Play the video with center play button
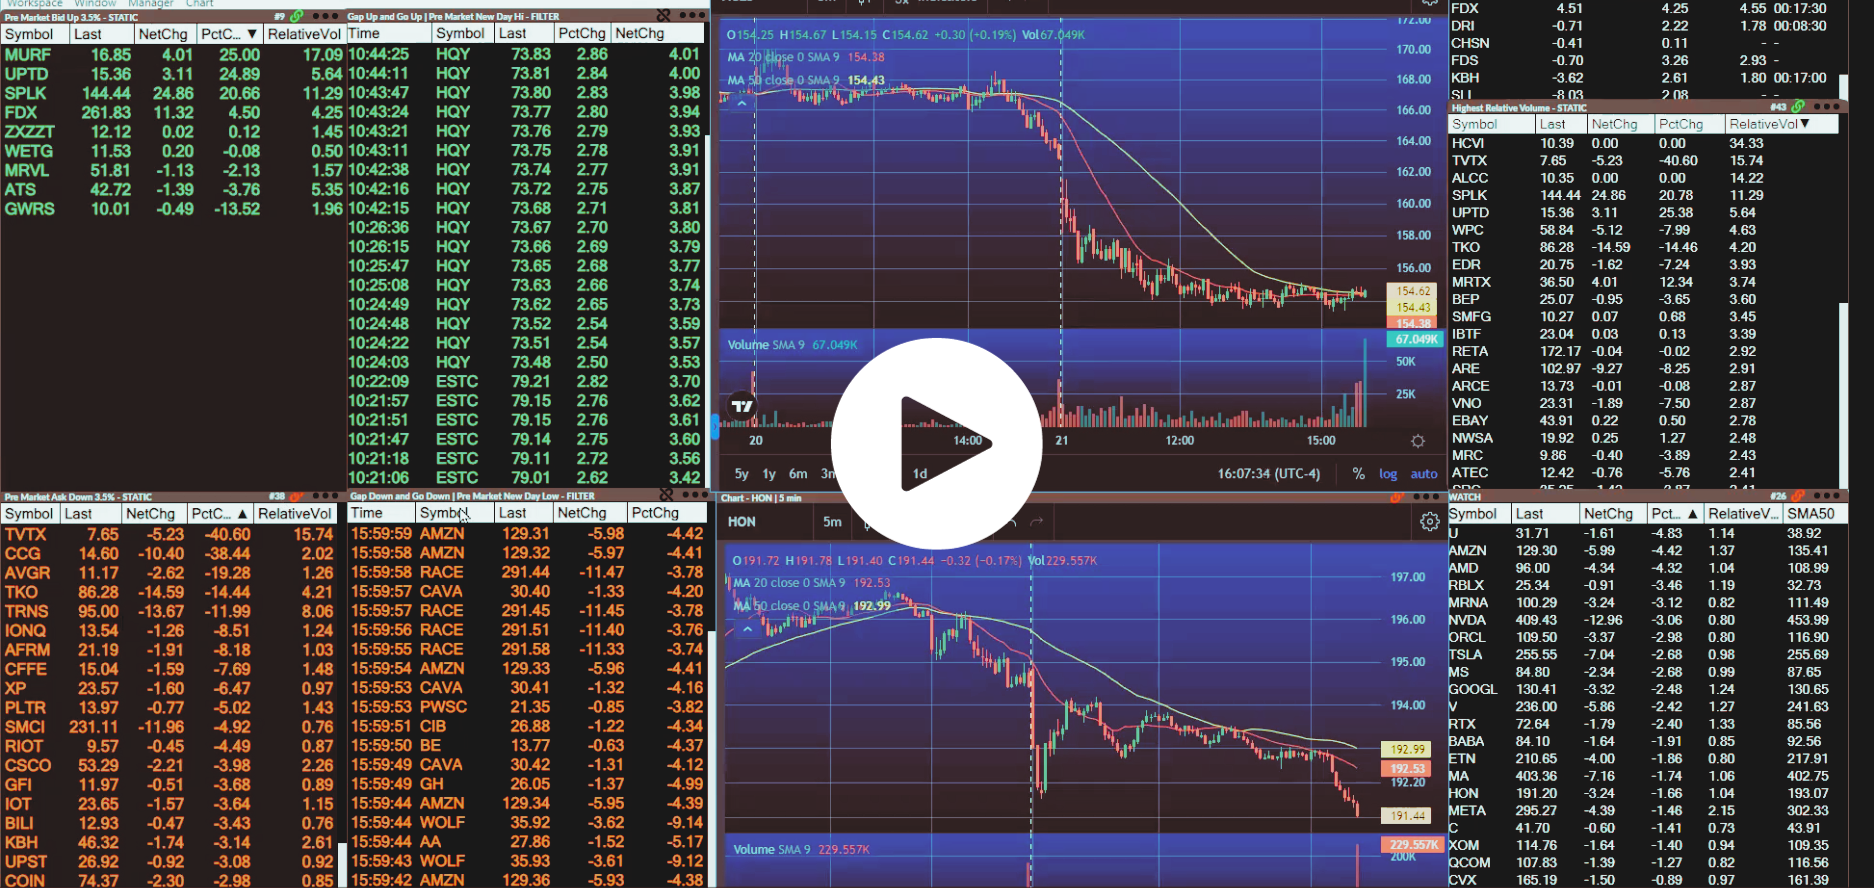The height and width of the screenshot is (888, 1874). 937,443
